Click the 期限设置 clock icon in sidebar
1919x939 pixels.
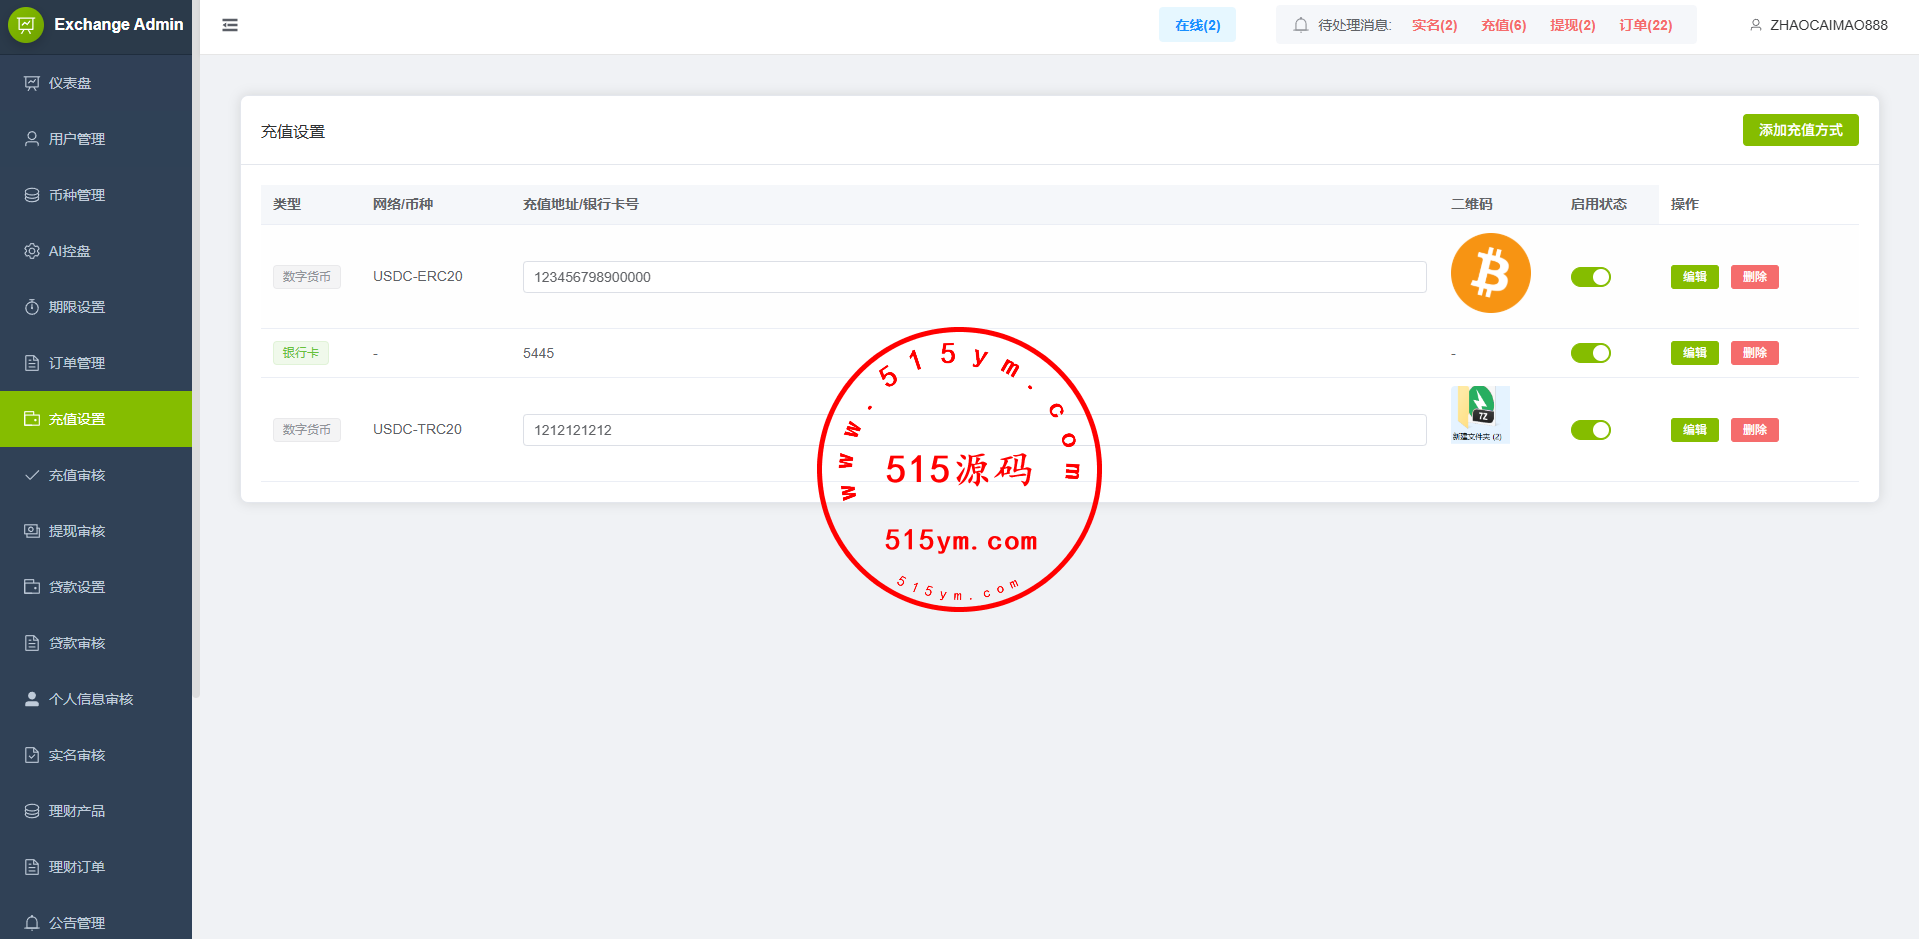[x=32, y=307]
